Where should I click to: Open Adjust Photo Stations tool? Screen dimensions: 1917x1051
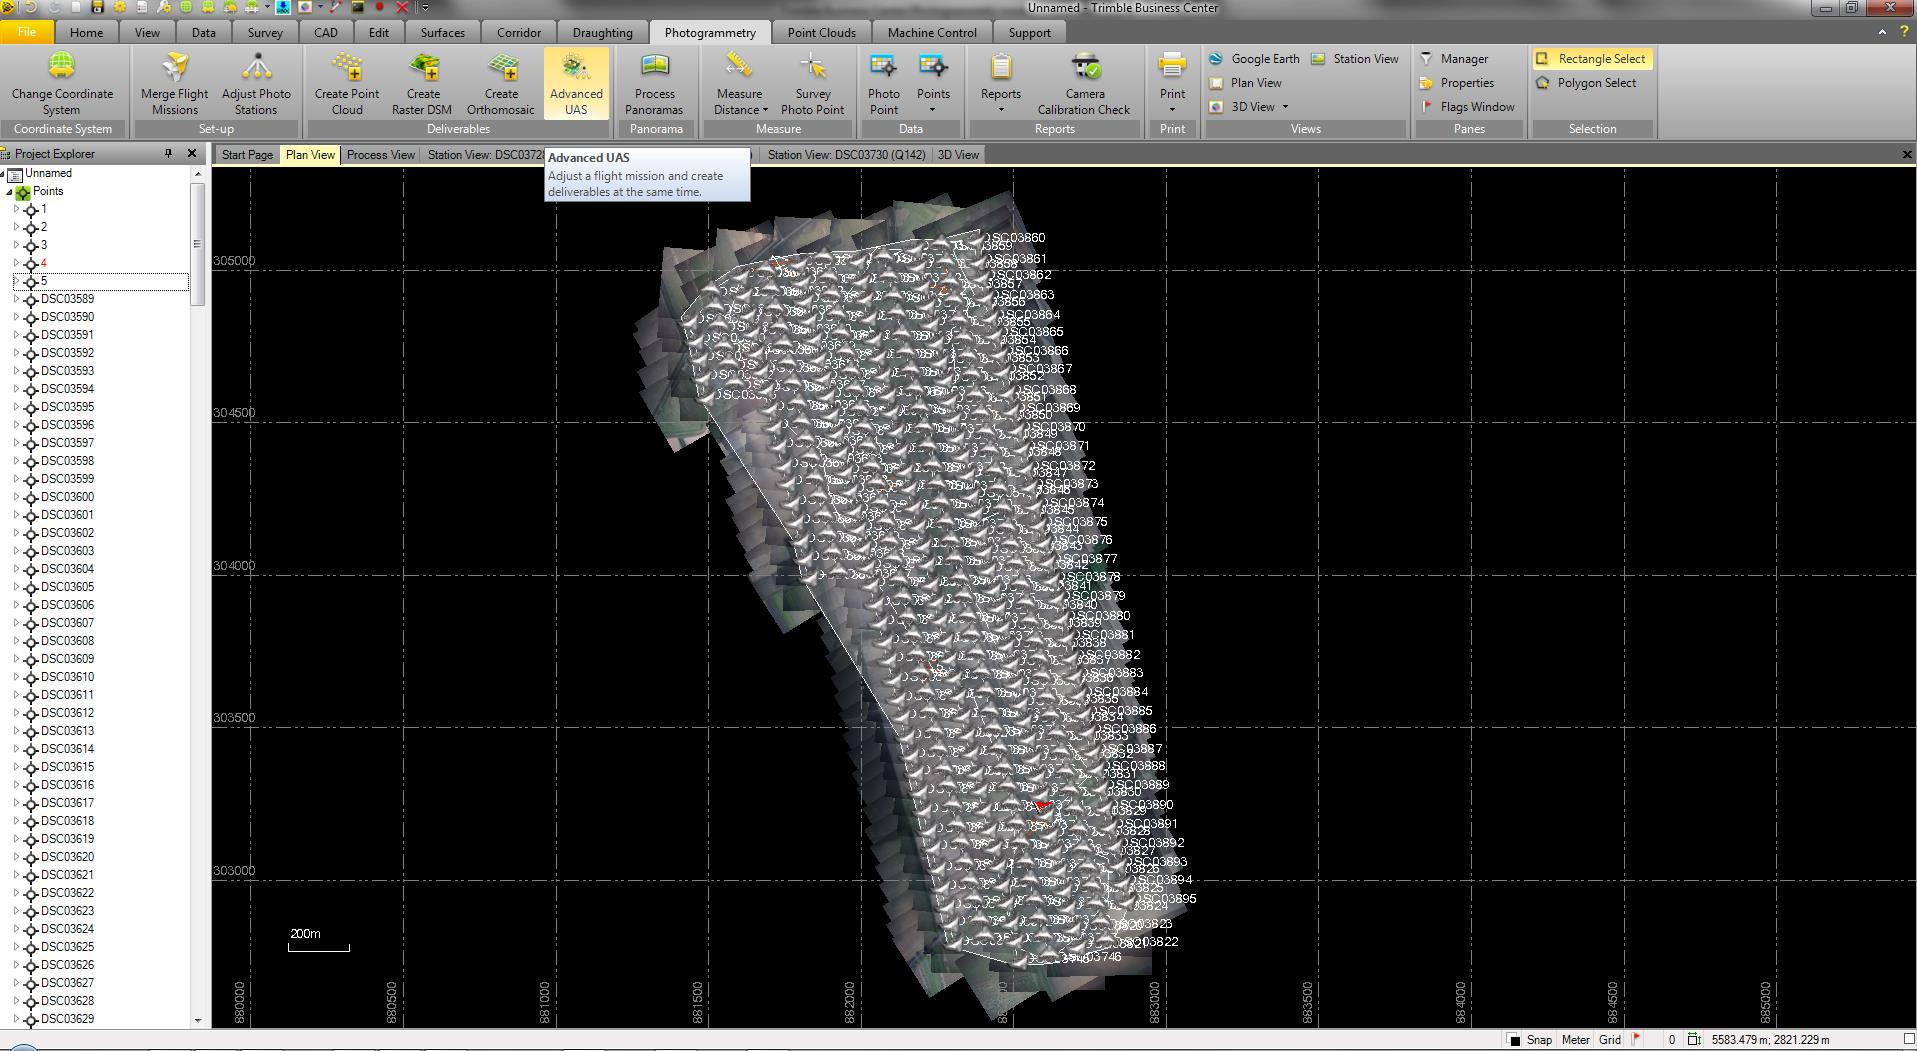coord(256,83)
